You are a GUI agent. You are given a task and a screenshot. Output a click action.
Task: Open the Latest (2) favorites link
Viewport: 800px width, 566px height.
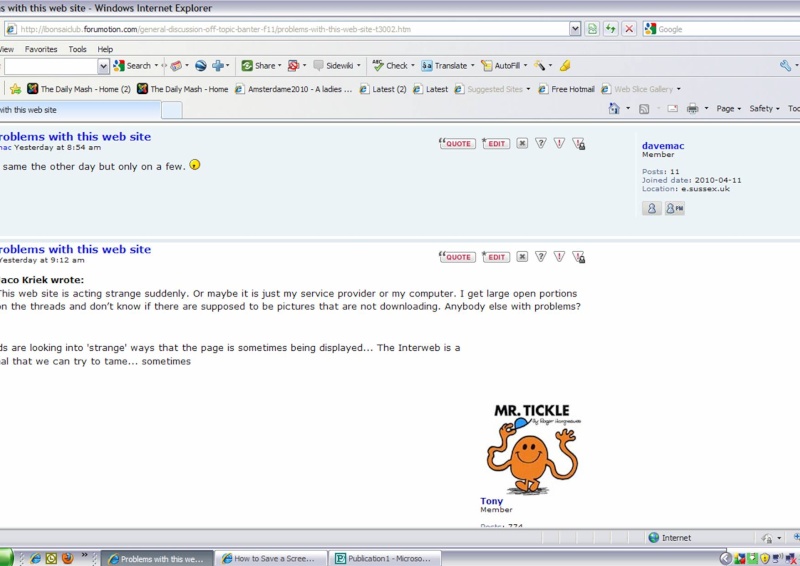[x=383, y=89]
